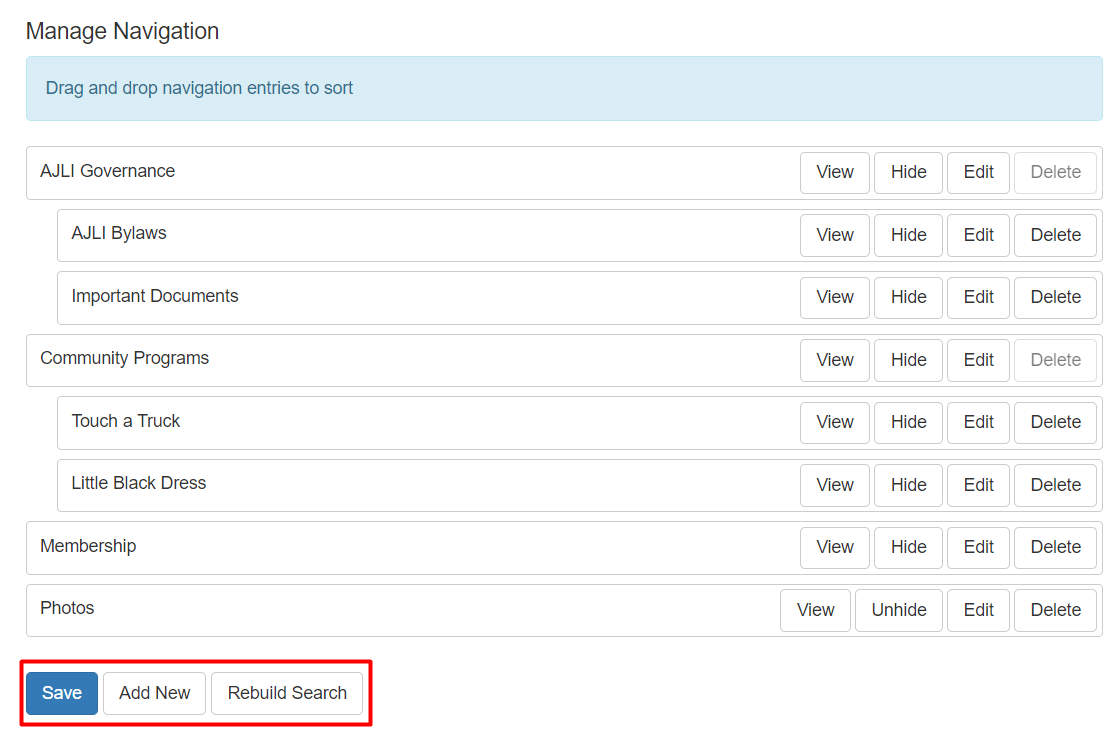The width and height of the screenshot is (1114, 741).
Task: View the Little Black Dress entry
Action: 835,485
